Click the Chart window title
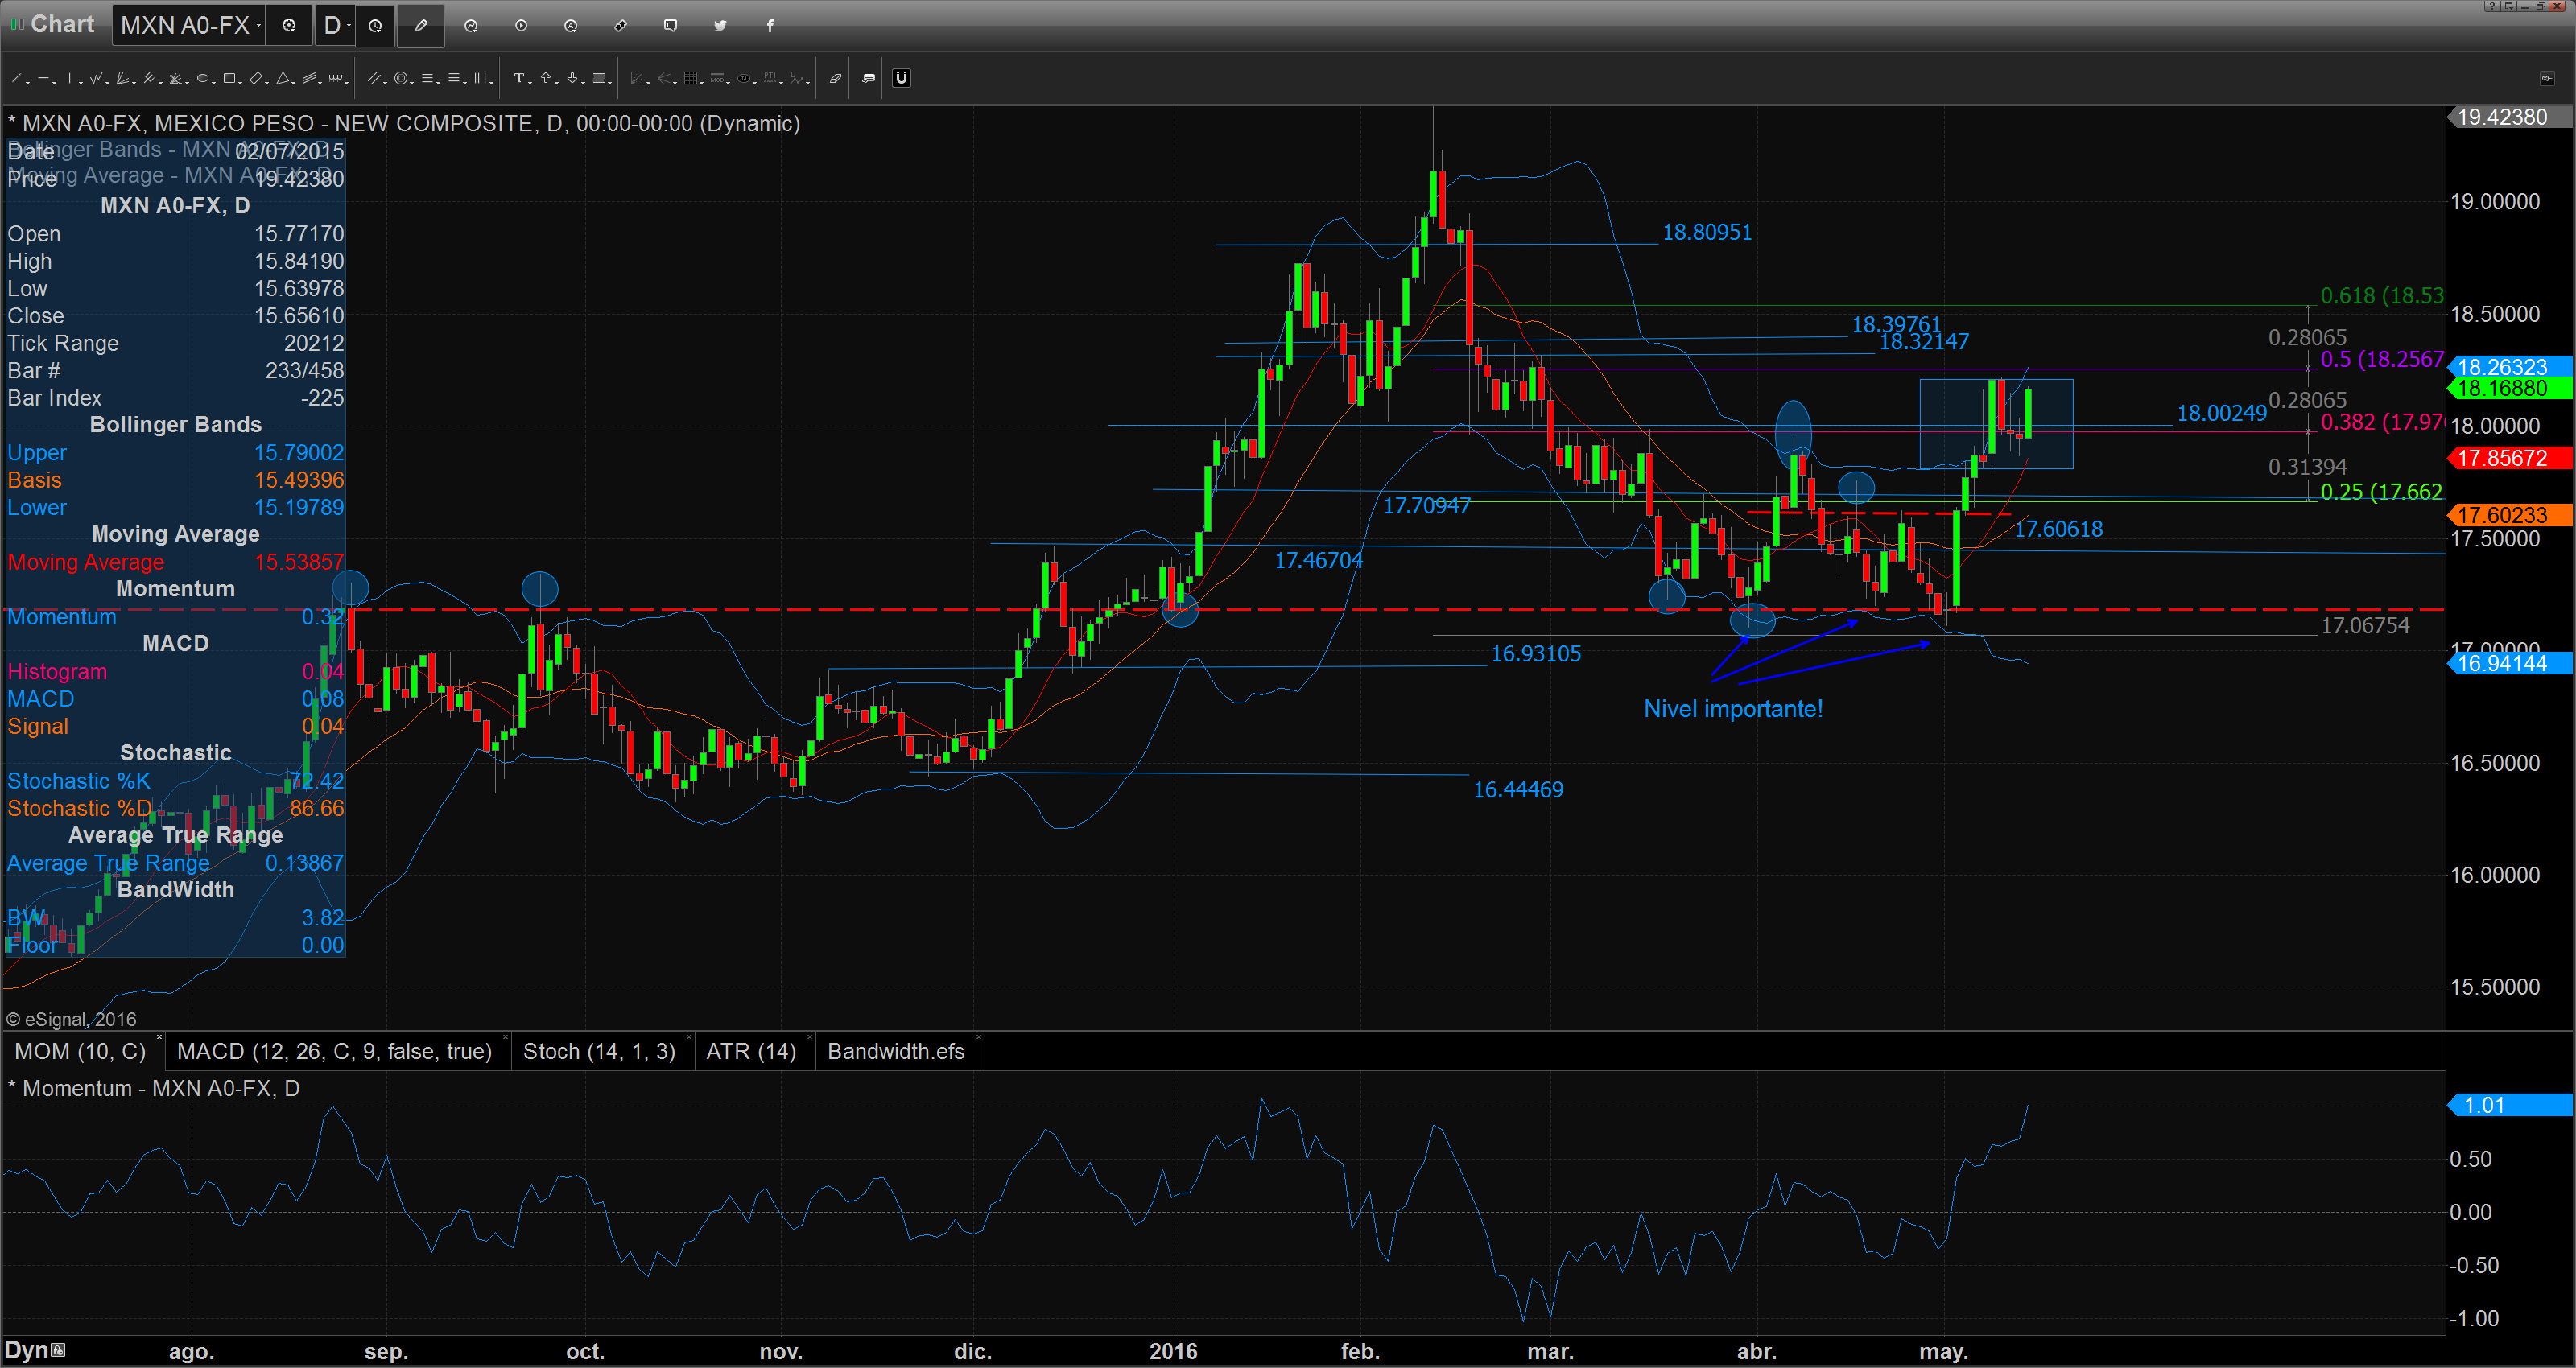Viewport: 2576px width, 1368px height. (62, 24)
